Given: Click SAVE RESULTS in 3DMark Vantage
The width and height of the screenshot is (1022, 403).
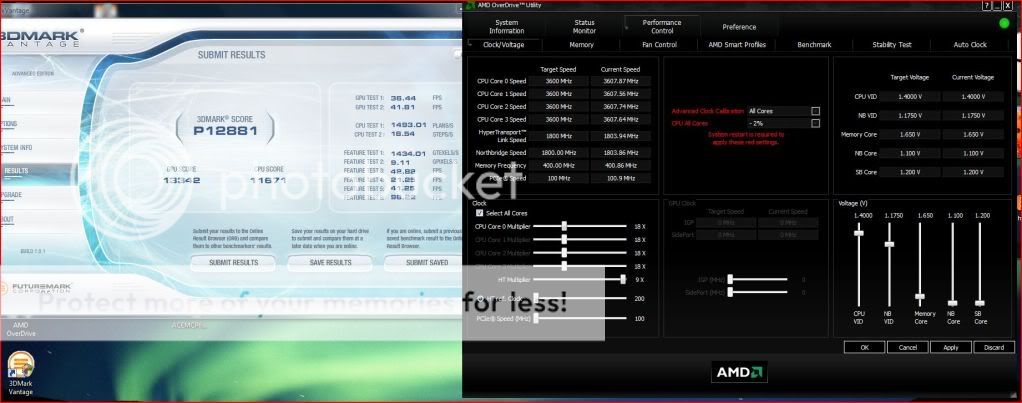Looking at the screenshot, I should pyautogui.click(x=330, y=263).
